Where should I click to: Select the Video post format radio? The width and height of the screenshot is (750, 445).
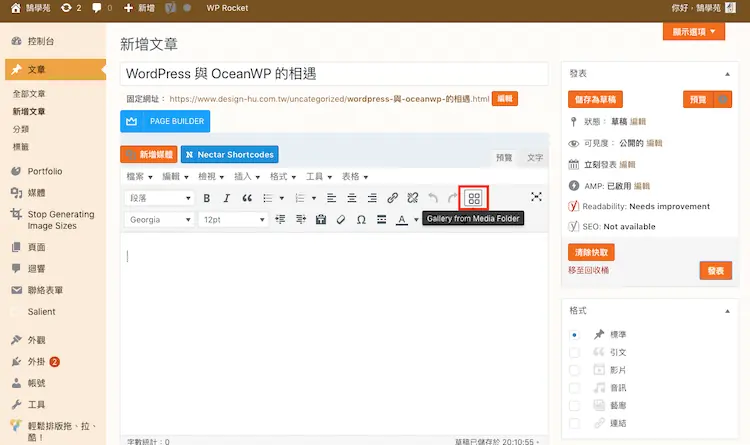tap(574, 370)
